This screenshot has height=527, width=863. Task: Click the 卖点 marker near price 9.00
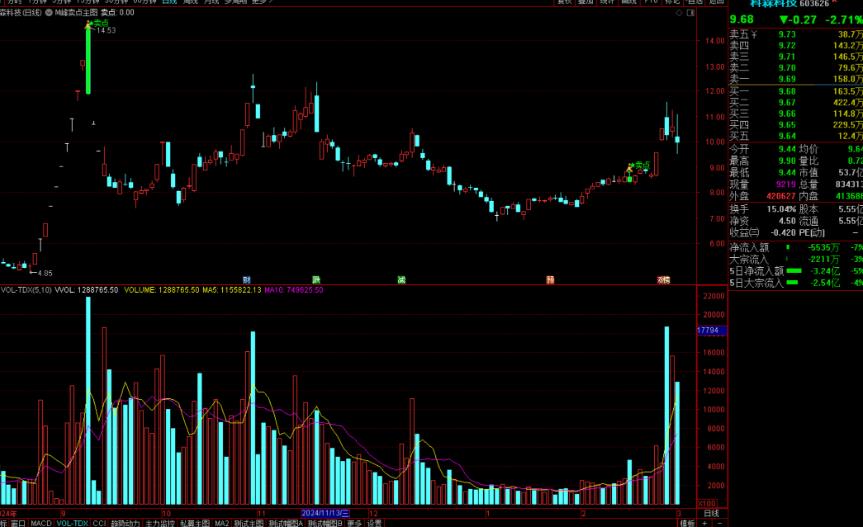tap(641, 166)
